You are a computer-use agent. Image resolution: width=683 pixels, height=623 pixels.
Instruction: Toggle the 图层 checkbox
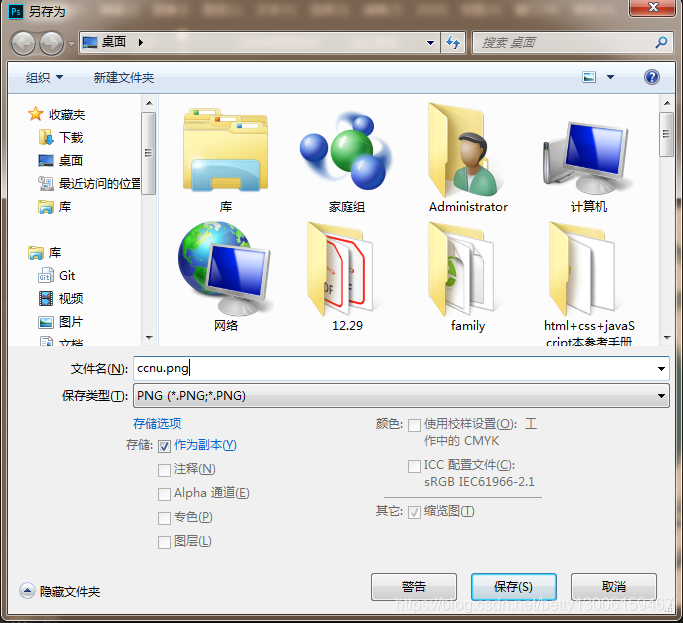click(164, 542)
